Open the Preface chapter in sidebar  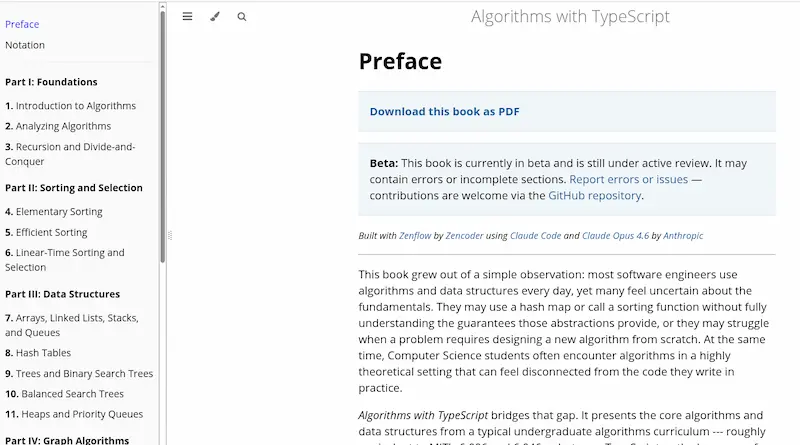pyautogui.click(x=22, y=24)
